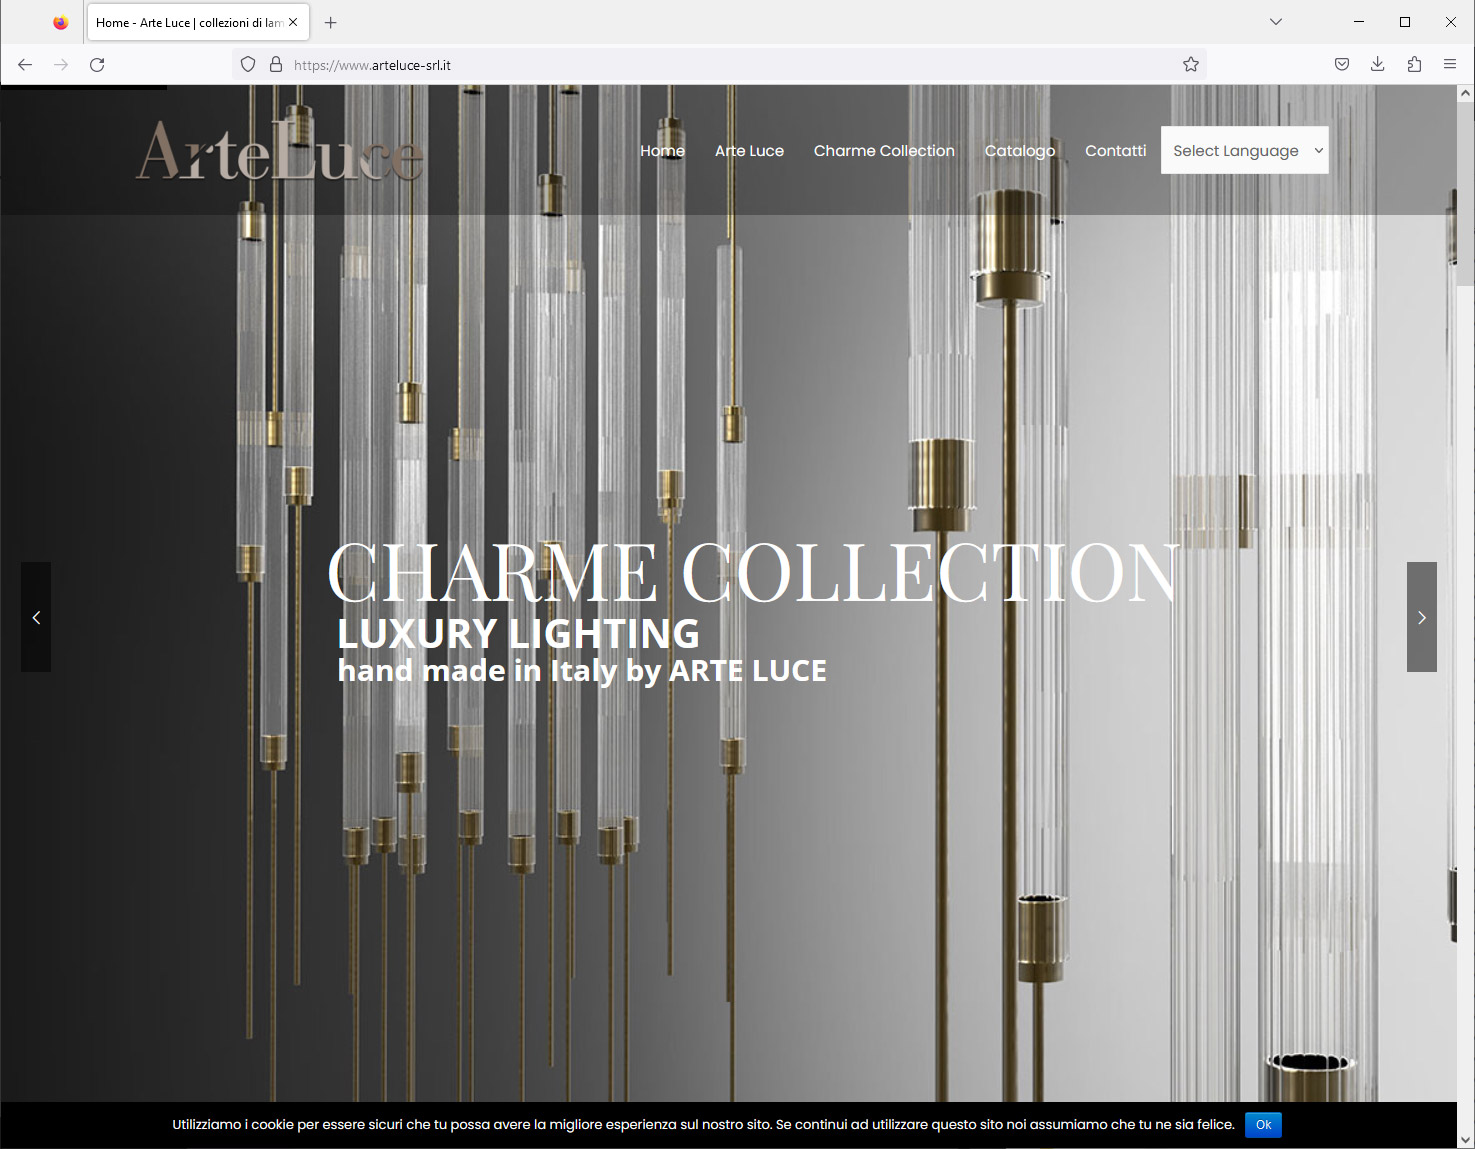The width and height of the screenshot is (1475, 1149).
Task: Click 'hand made in Italy by ARTE LUCE' text
Action: click(582, 671)
